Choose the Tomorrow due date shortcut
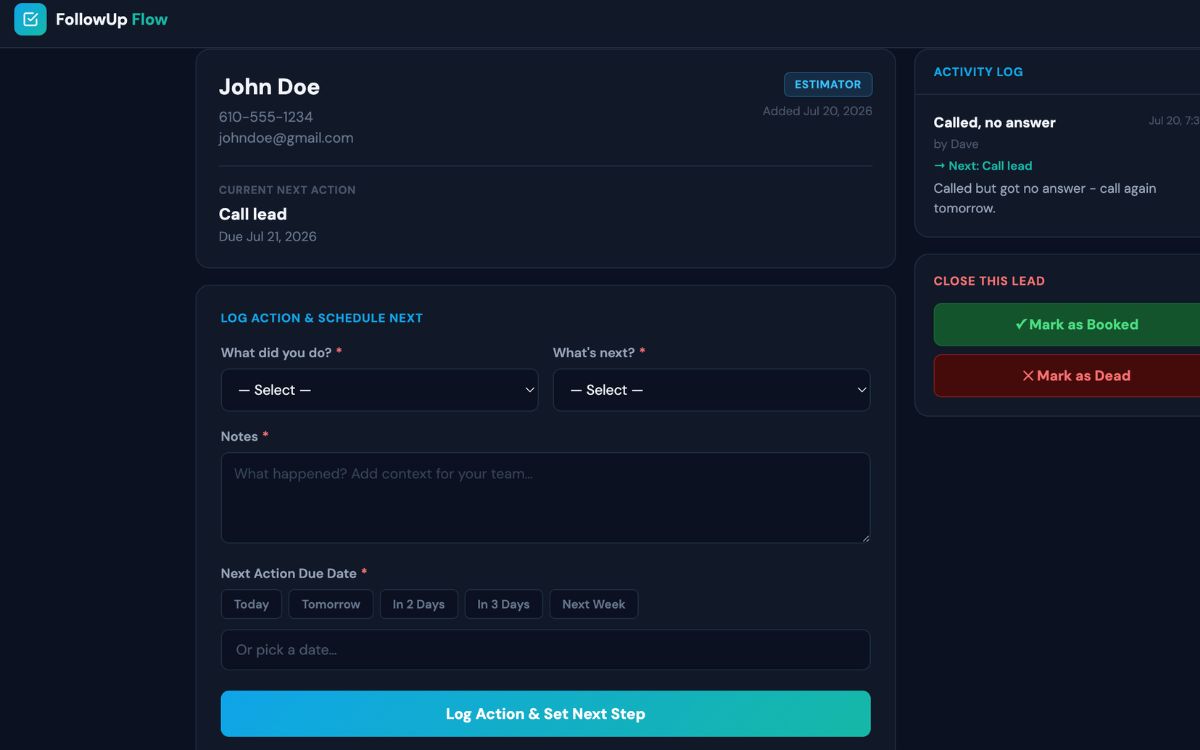The width and height of the screenshot is (1200, 750). click(x=331, y=604)
